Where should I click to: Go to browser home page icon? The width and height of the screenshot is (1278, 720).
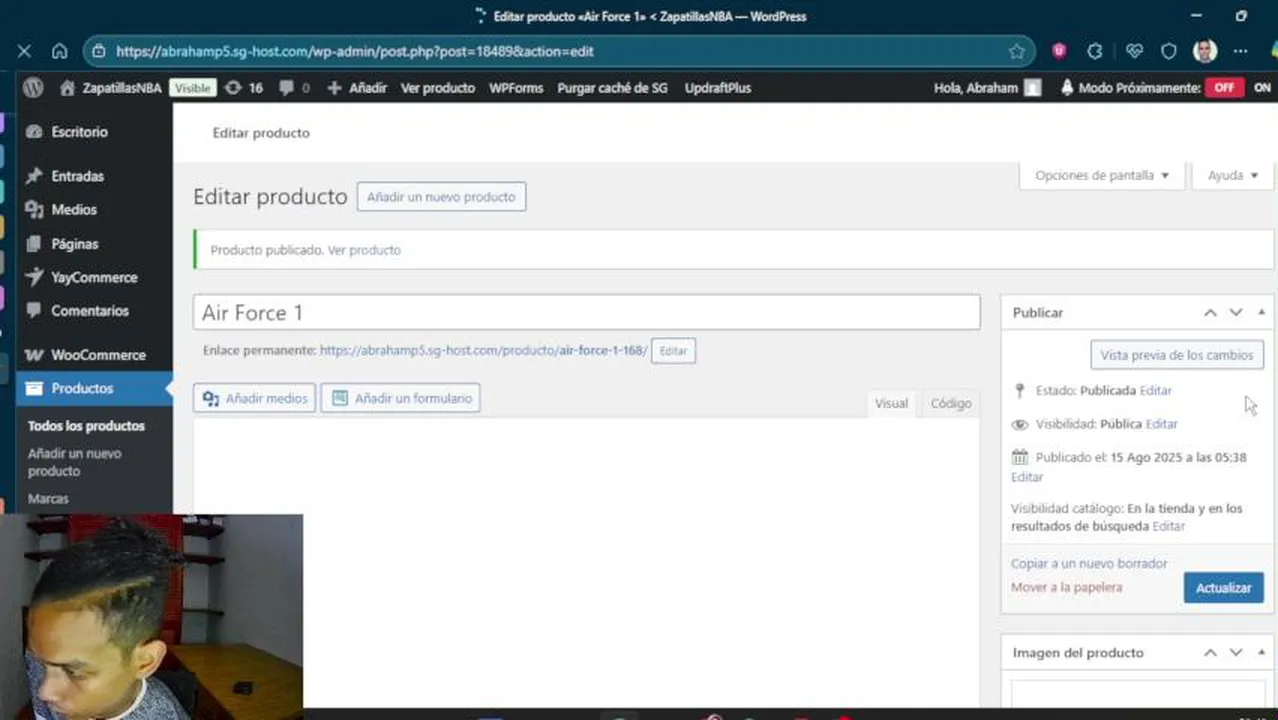[60, 51]
